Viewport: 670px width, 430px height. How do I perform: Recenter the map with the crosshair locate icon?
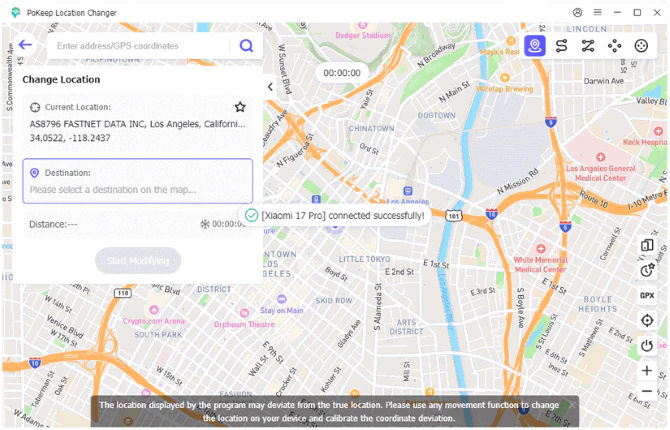point(647,320)
